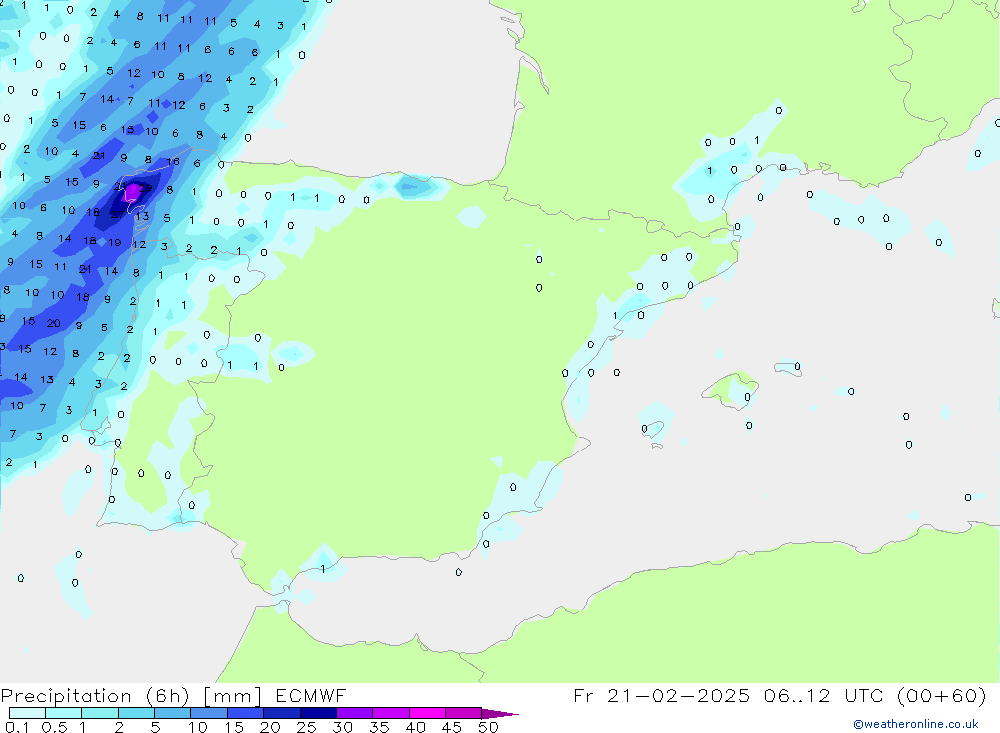Click the 30–35 mm violet legend box
The width and height of the screenshot is (1000, 733).
355,713
